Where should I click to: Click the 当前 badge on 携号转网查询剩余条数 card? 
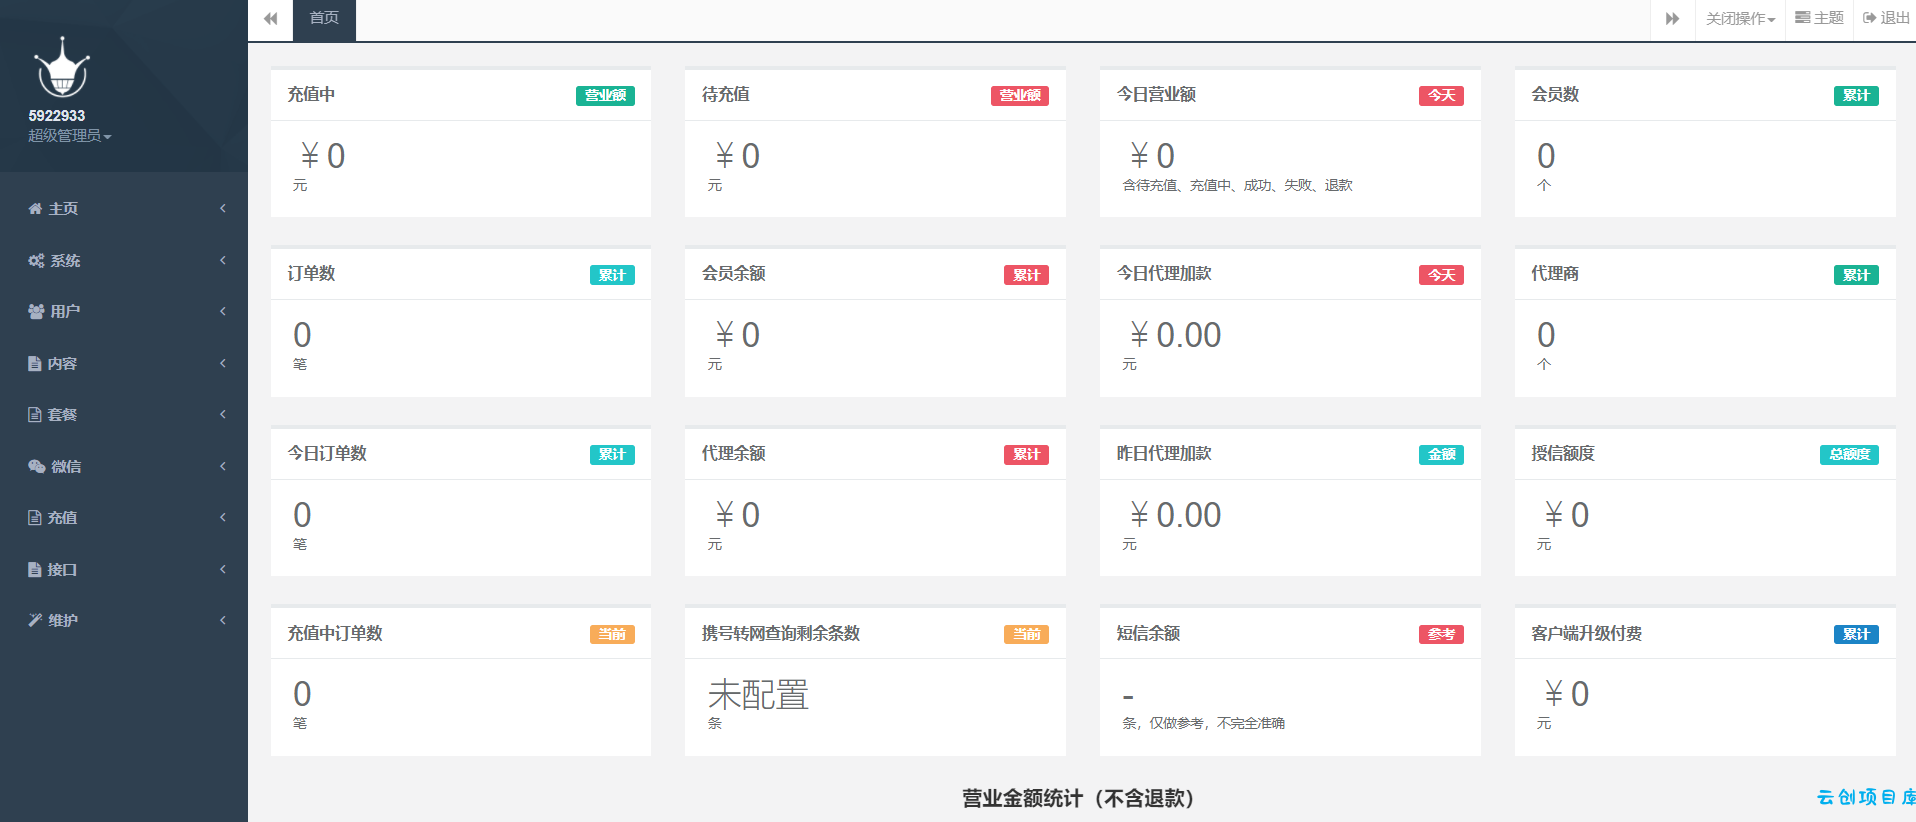(x=1026, y=634)
